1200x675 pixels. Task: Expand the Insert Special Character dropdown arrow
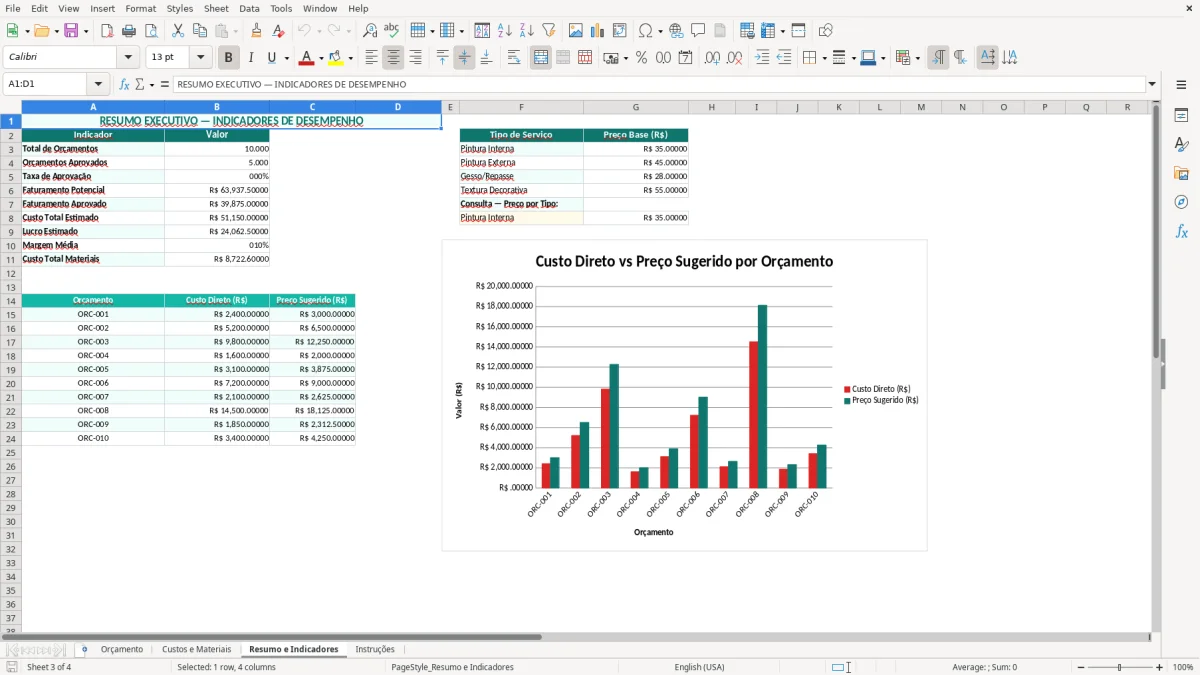coord(658,31)
